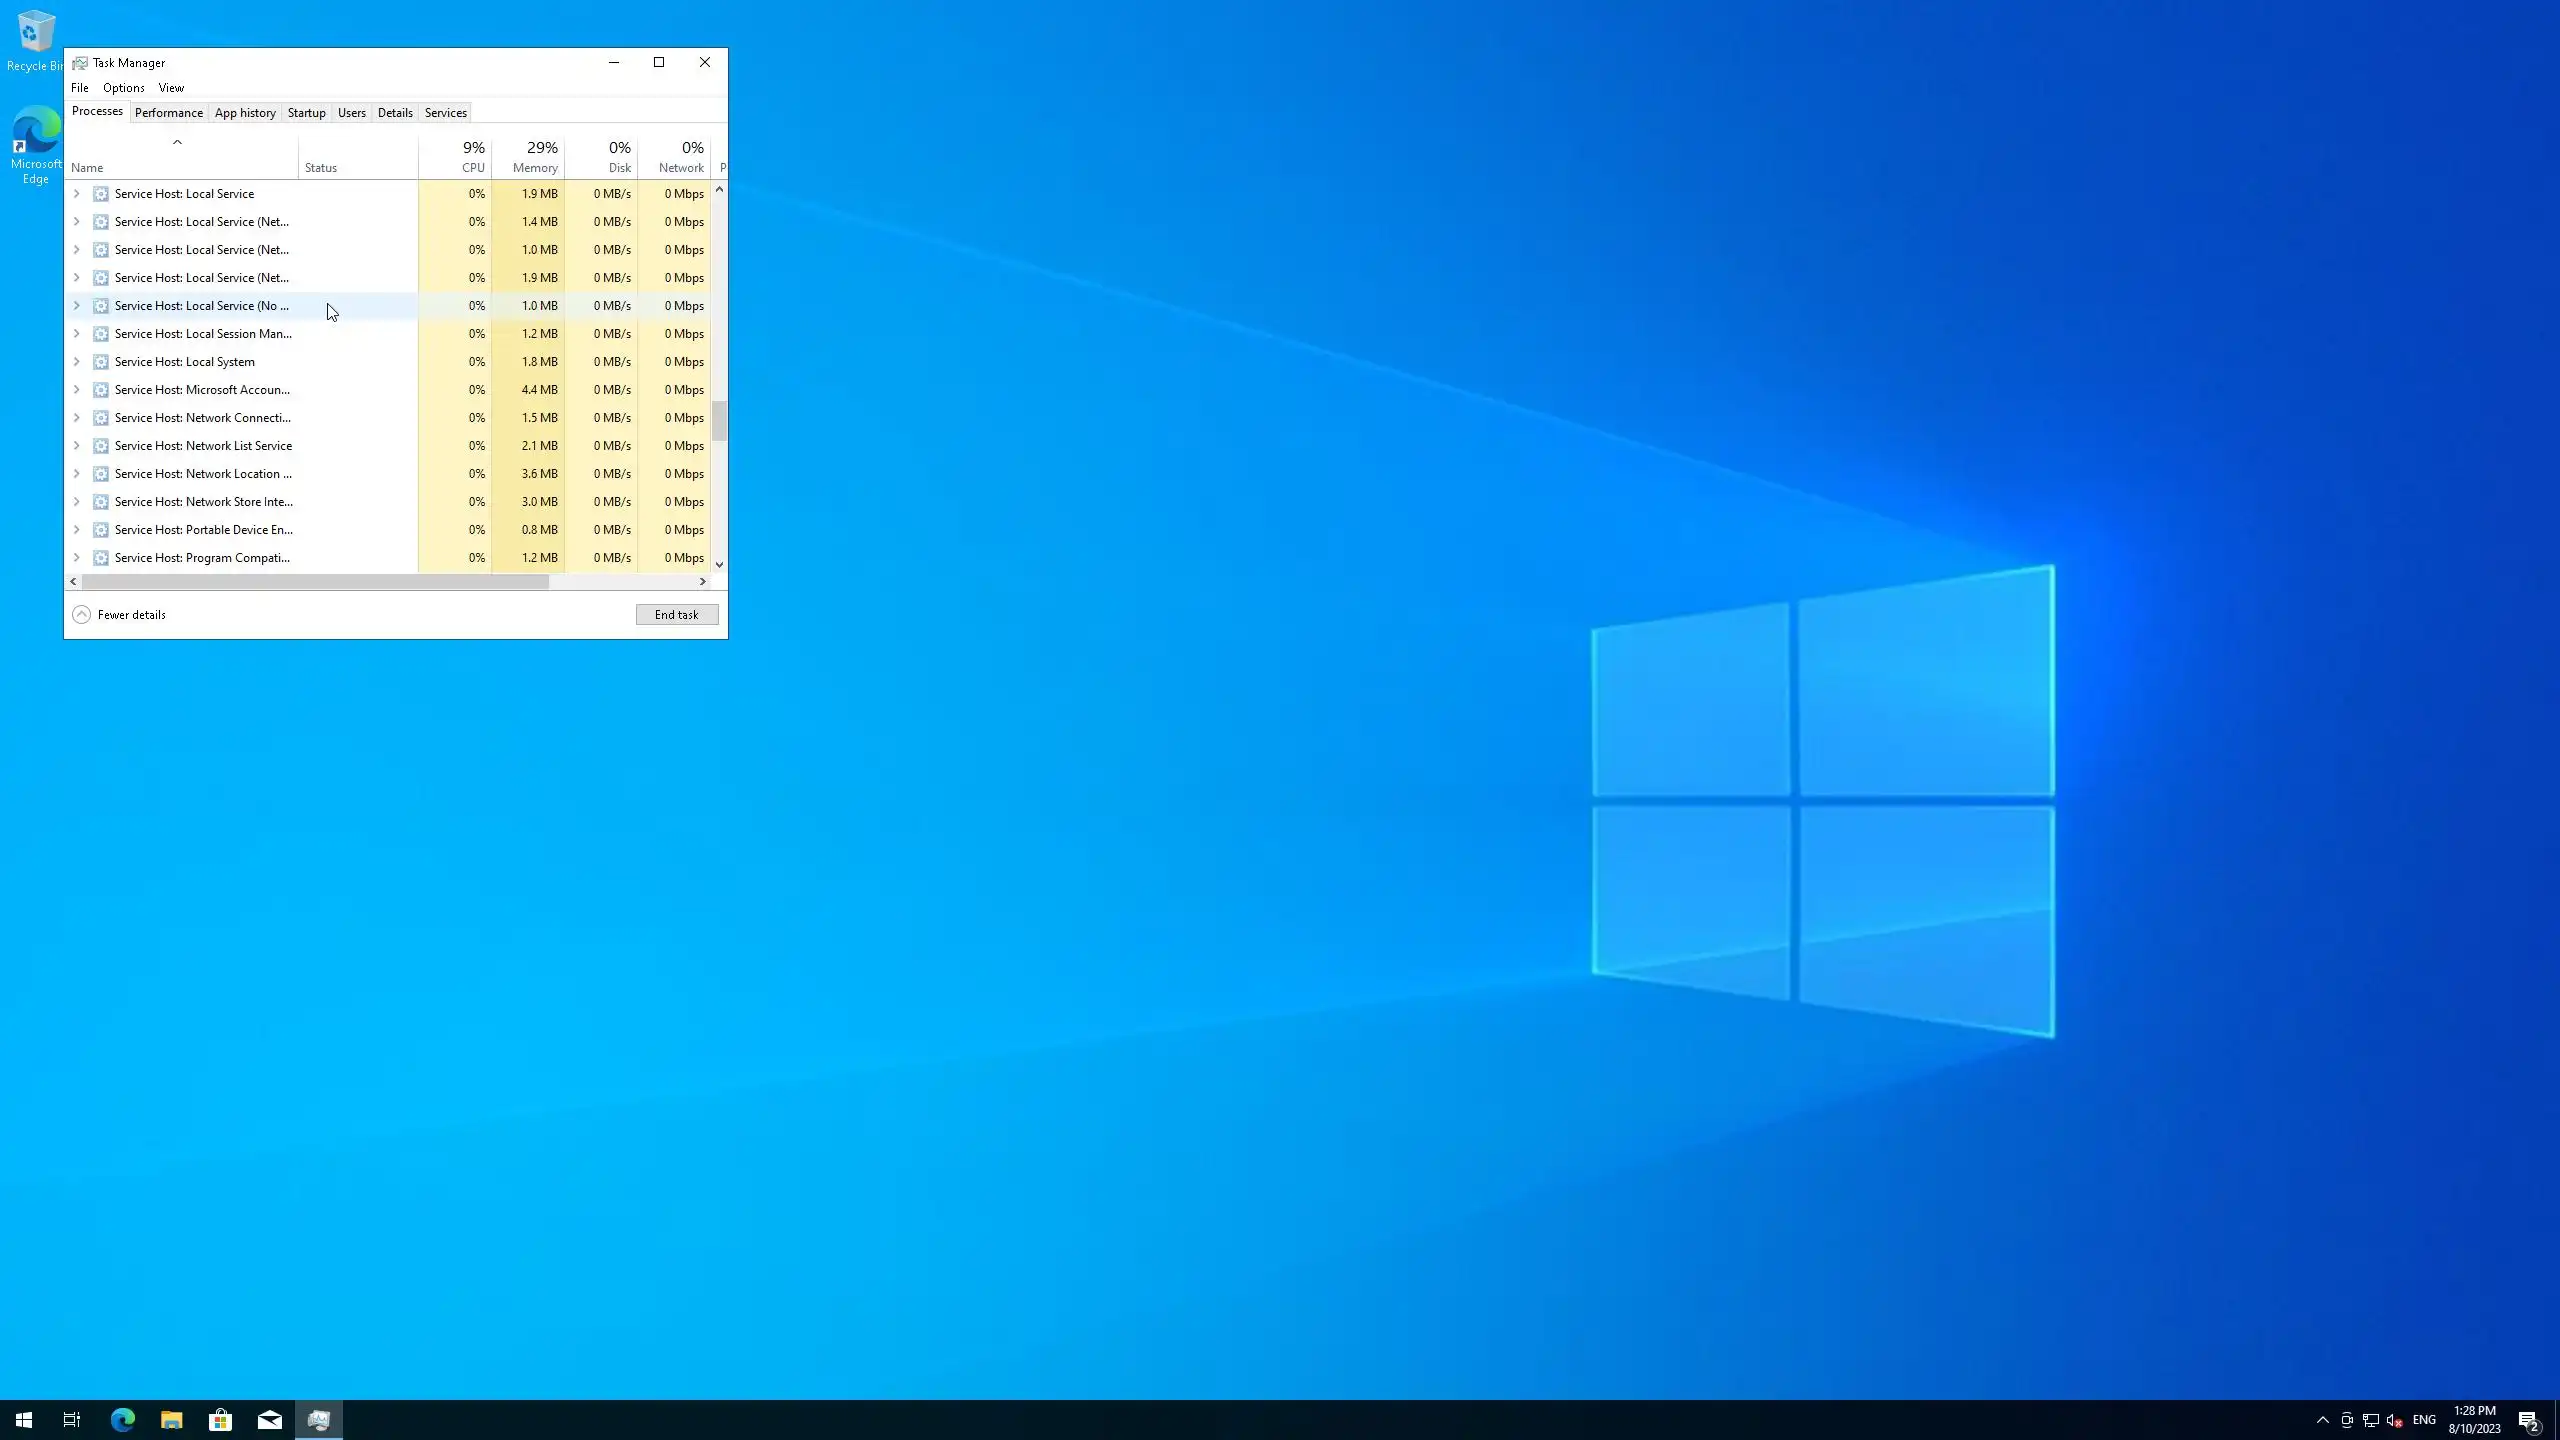Launch Microsoft Store from the taskbar
The height and width of the screenshot is (1440, 2560).
(220, 1419)
